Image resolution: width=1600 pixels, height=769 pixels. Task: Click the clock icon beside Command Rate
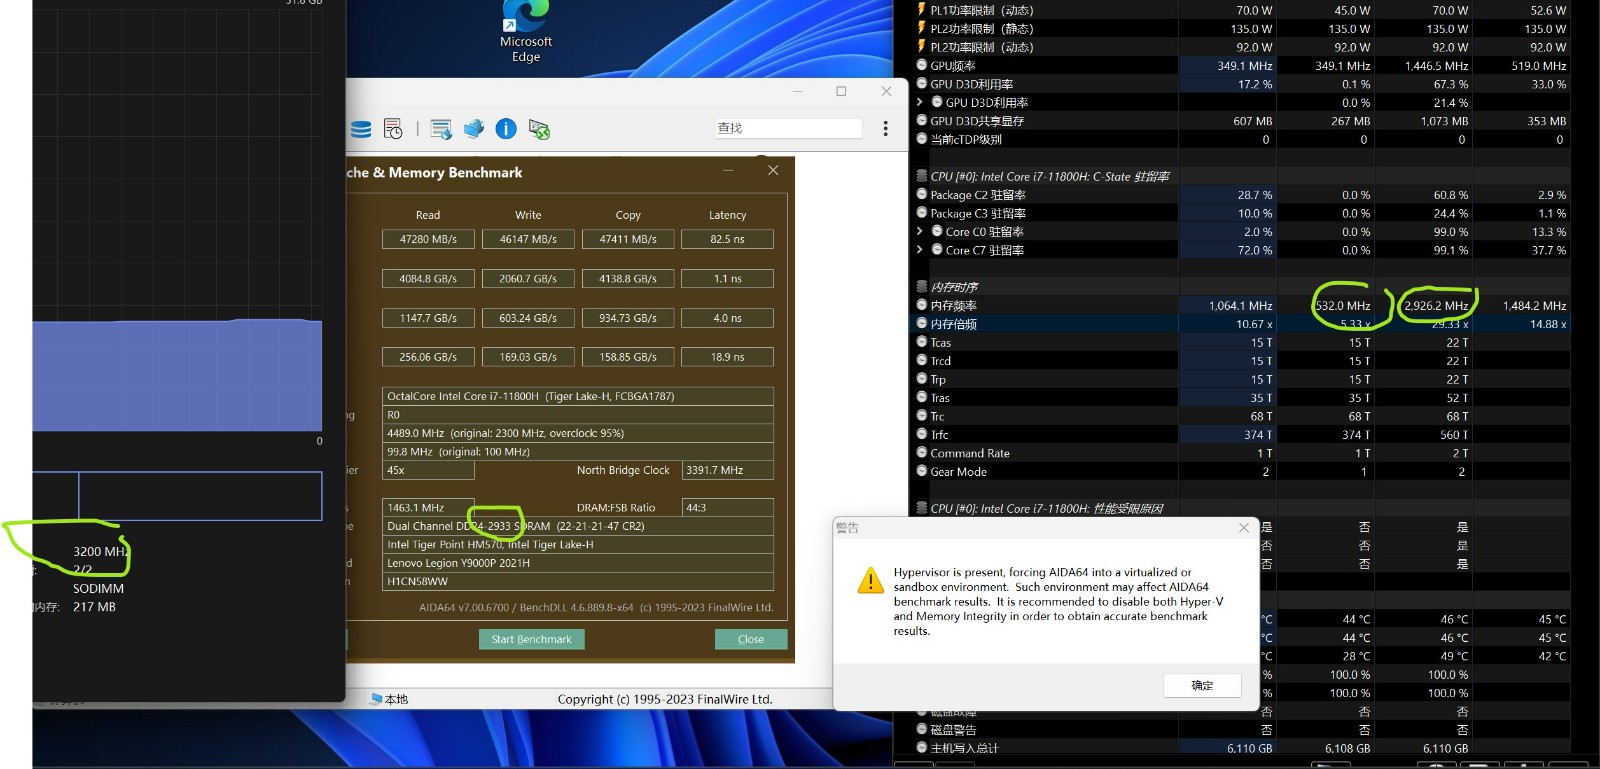coord(922,453)
